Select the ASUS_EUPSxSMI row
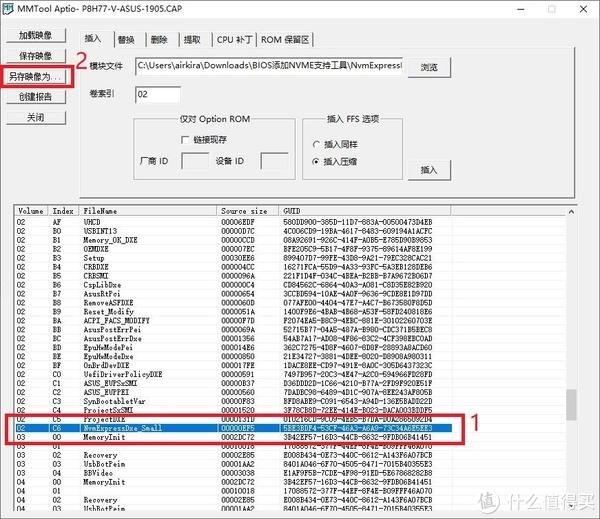Image resolution: width=600 pixels, height=519 pixels. point(233,384)
